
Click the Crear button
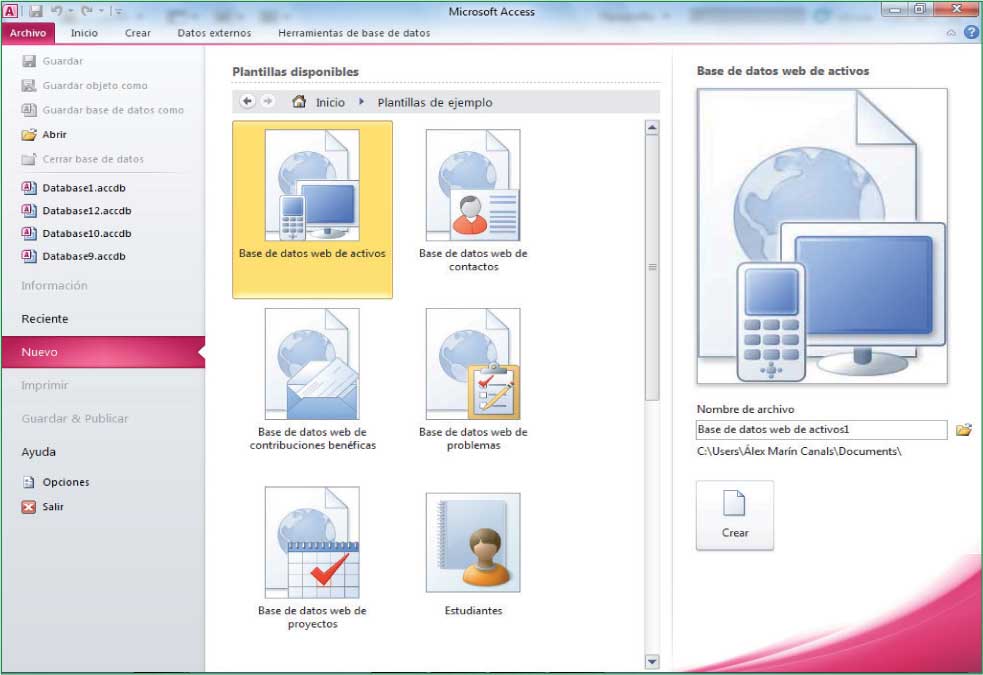click(735, 515)
